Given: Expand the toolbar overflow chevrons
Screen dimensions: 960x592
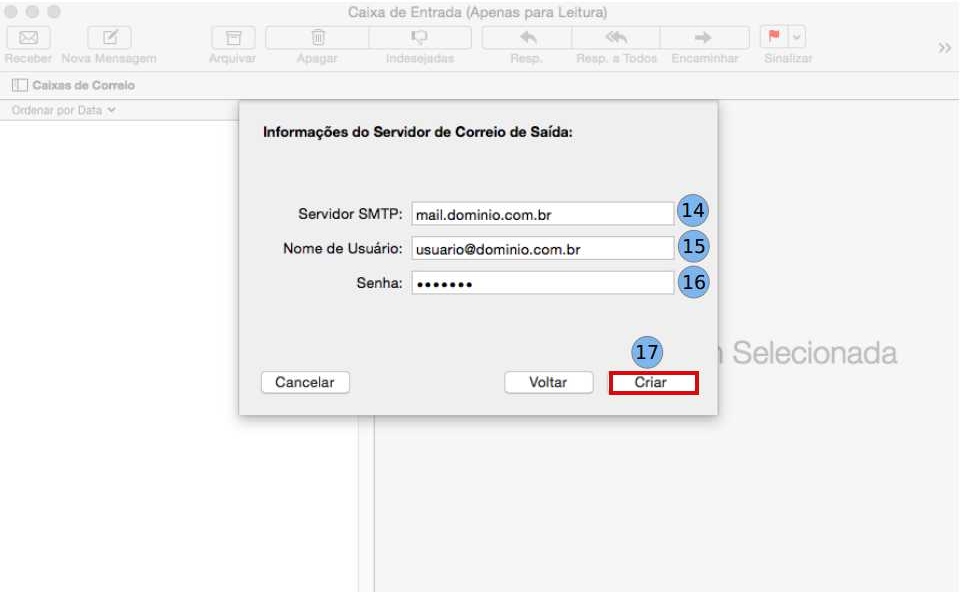Looking at the screenshot, I should pyautogui.click(x=944, y=48).
